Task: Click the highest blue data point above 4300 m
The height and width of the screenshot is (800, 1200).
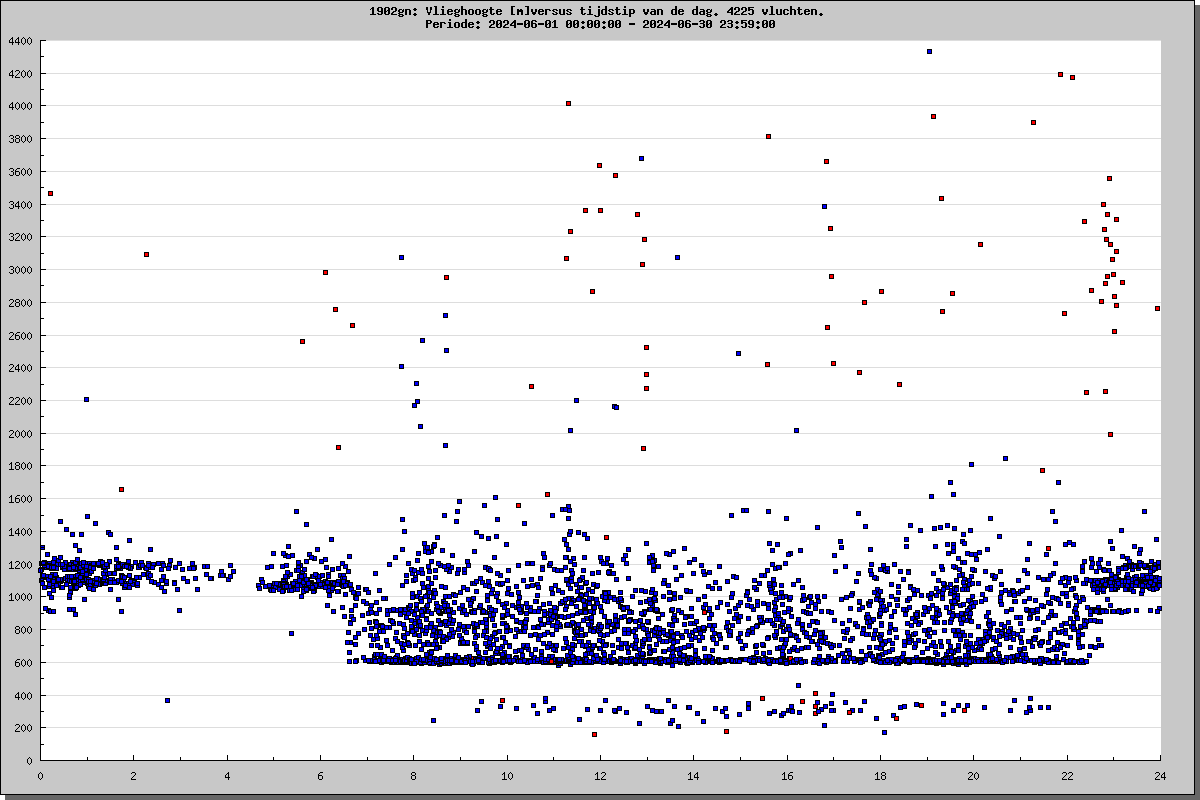Action: tap(929, 51)
